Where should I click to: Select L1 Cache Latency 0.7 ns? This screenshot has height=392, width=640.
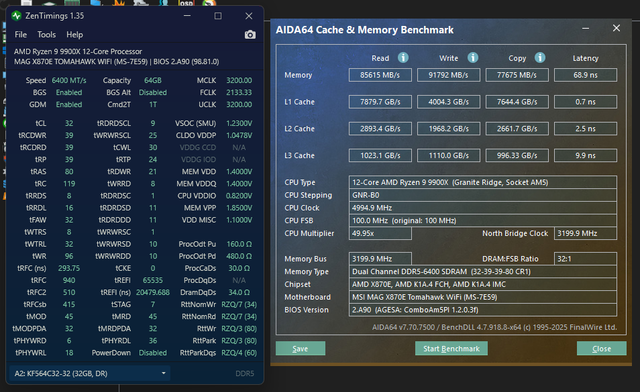[585, 102]
